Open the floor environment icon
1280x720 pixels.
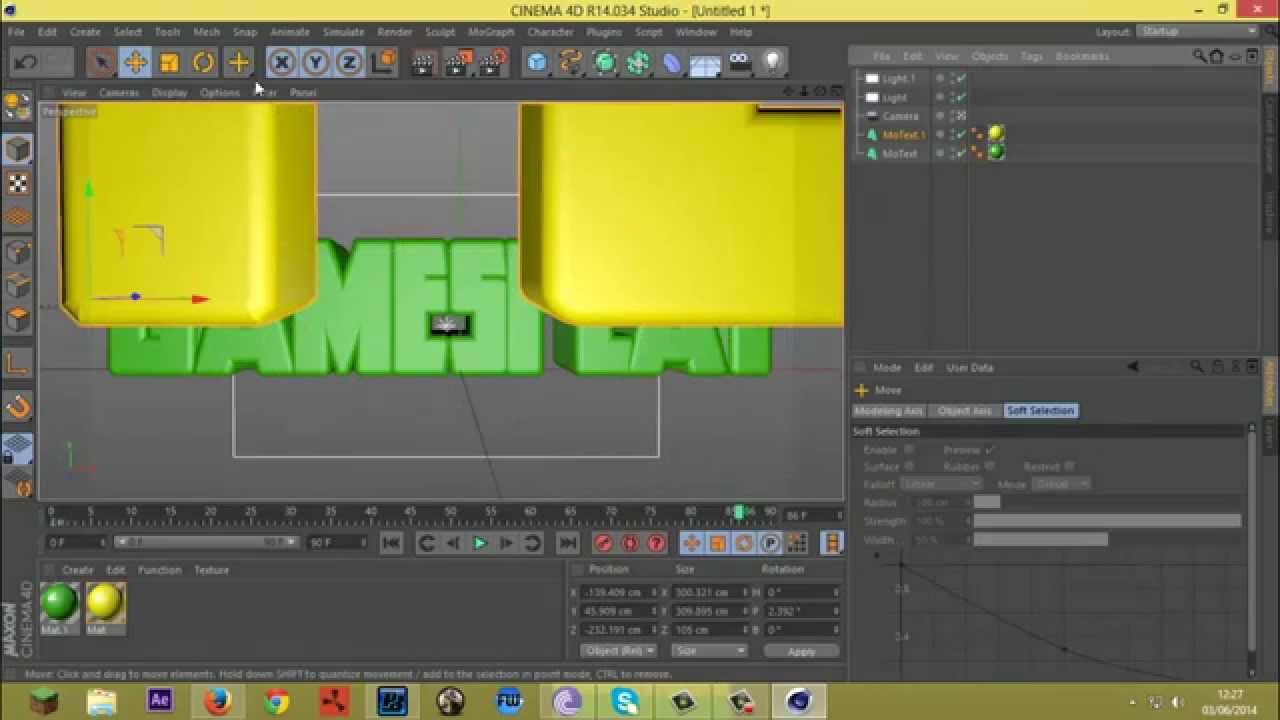705,64
